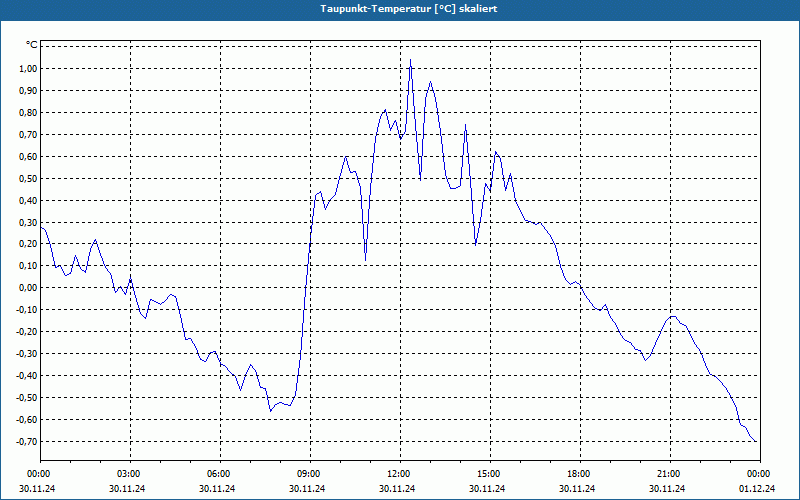800x500 pixels.
Task: Click the 06:00 time label
Action: click(220, 474)
